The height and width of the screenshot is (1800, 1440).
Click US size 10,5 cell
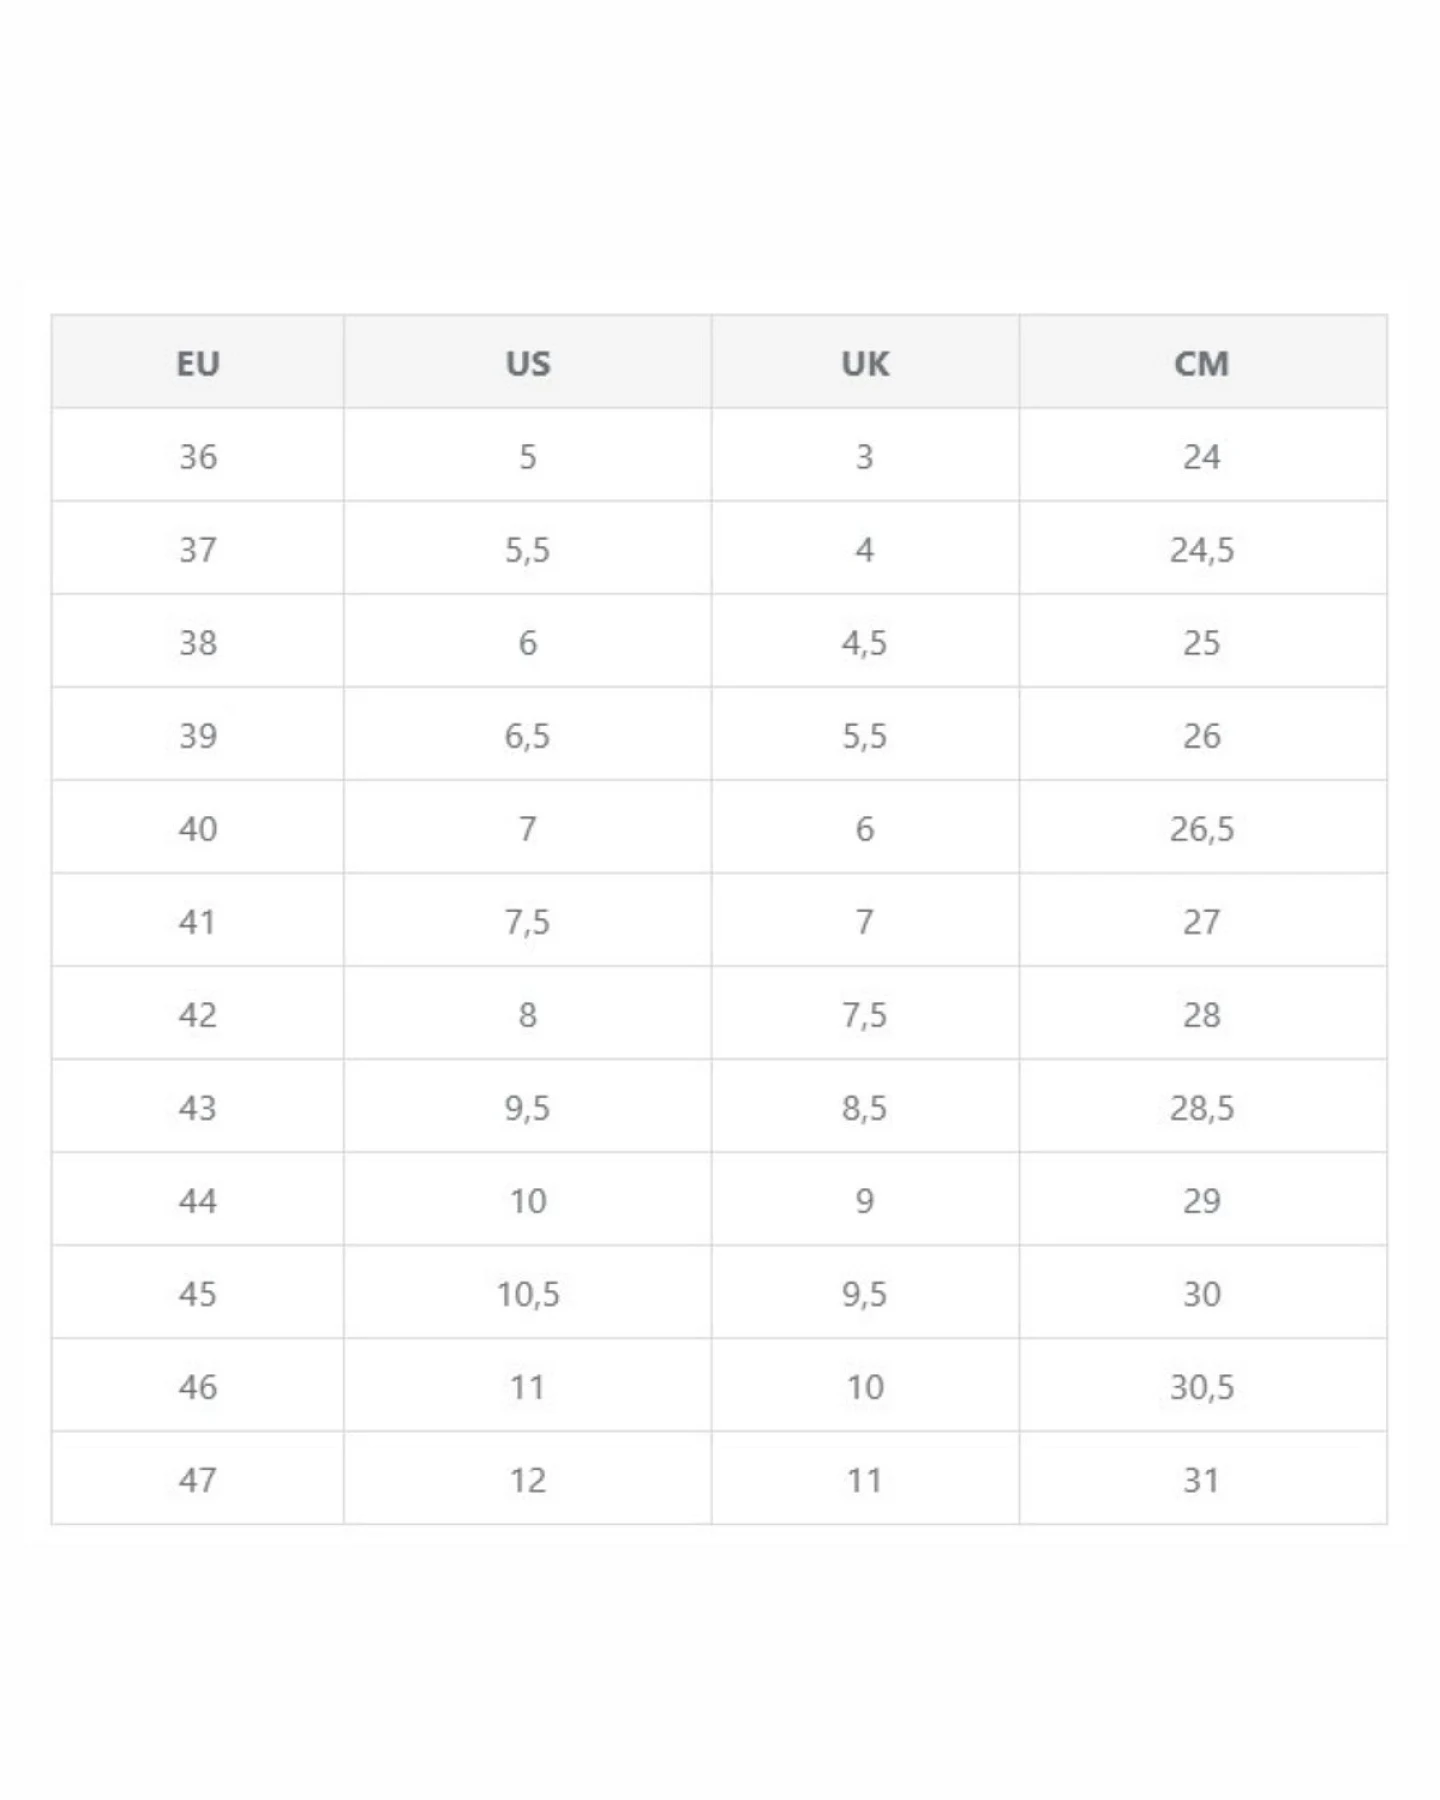pyautogui.click(x=528, y=1292)
